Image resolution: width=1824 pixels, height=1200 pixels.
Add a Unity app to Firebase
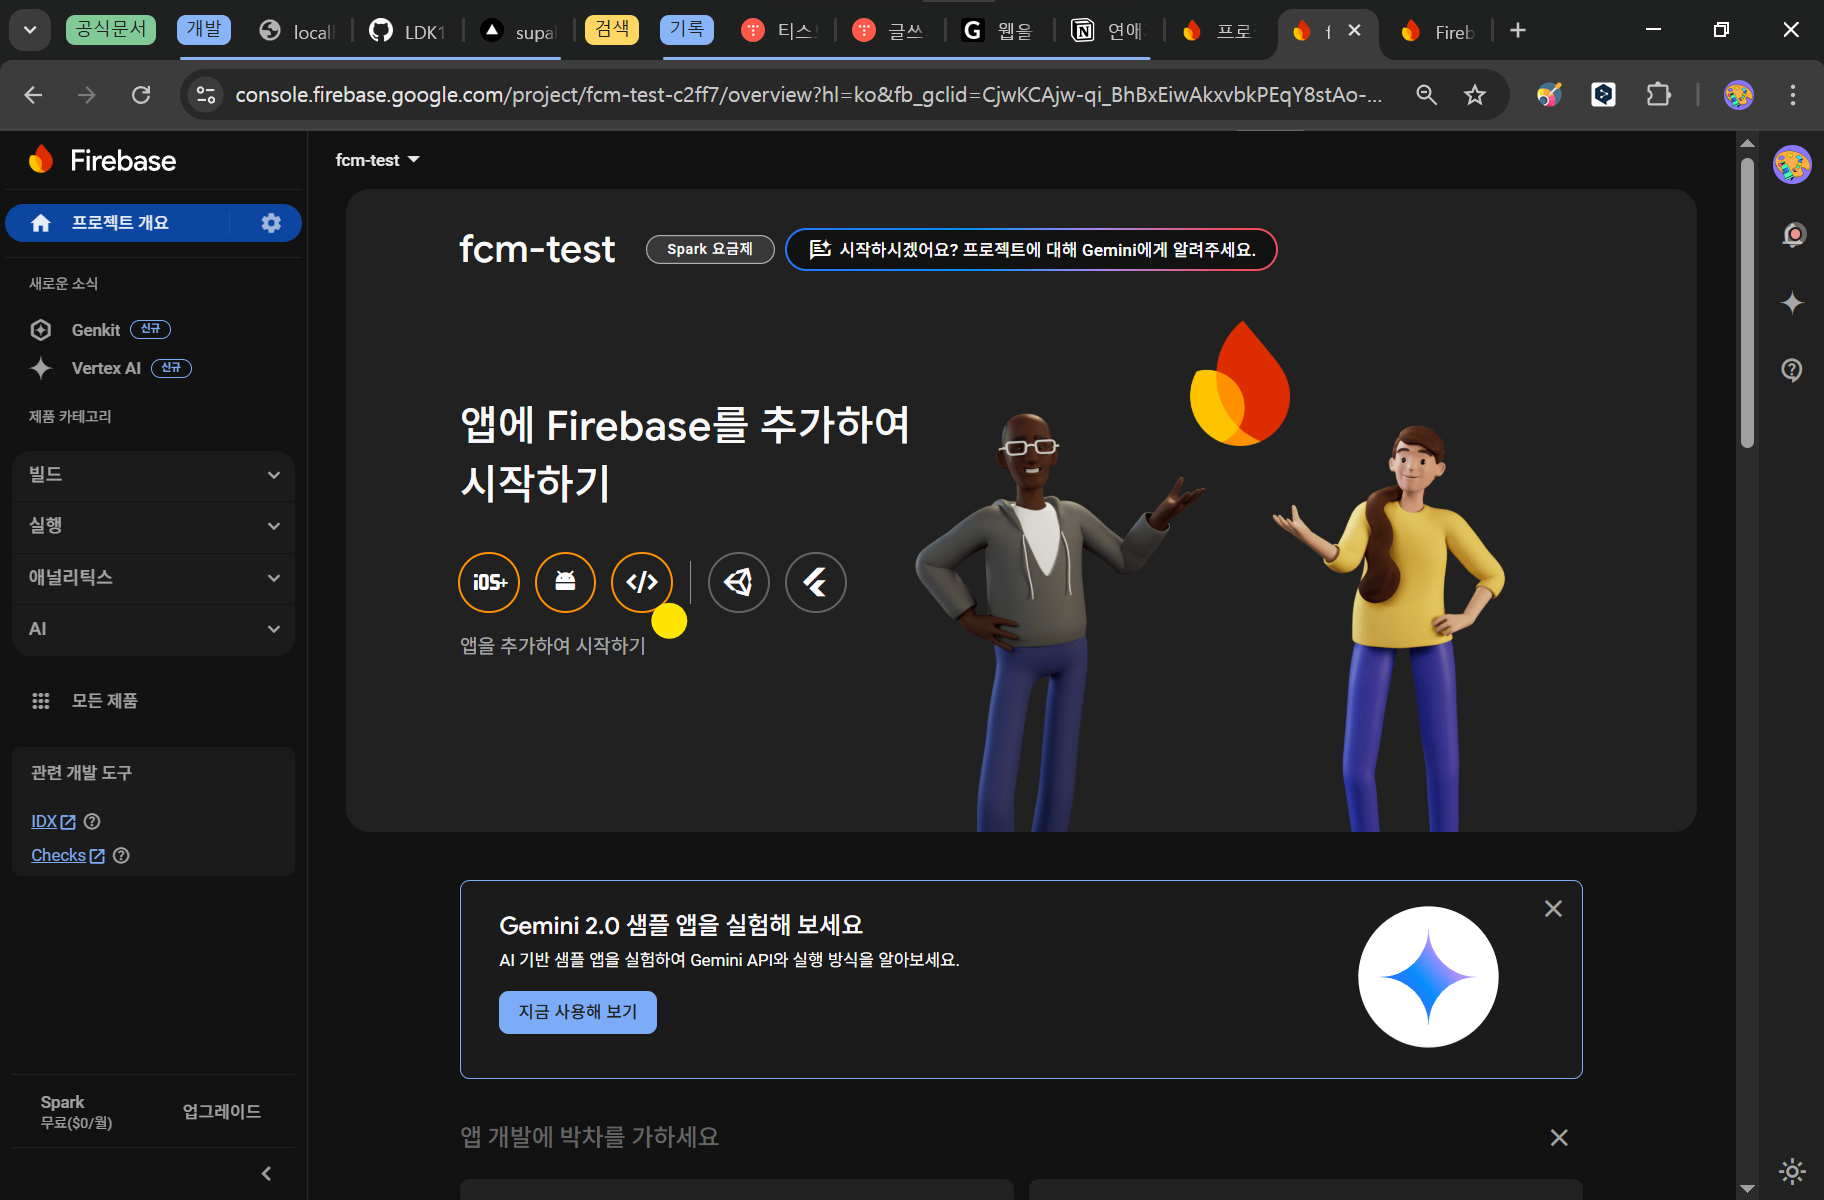click(x=739, y=582)
